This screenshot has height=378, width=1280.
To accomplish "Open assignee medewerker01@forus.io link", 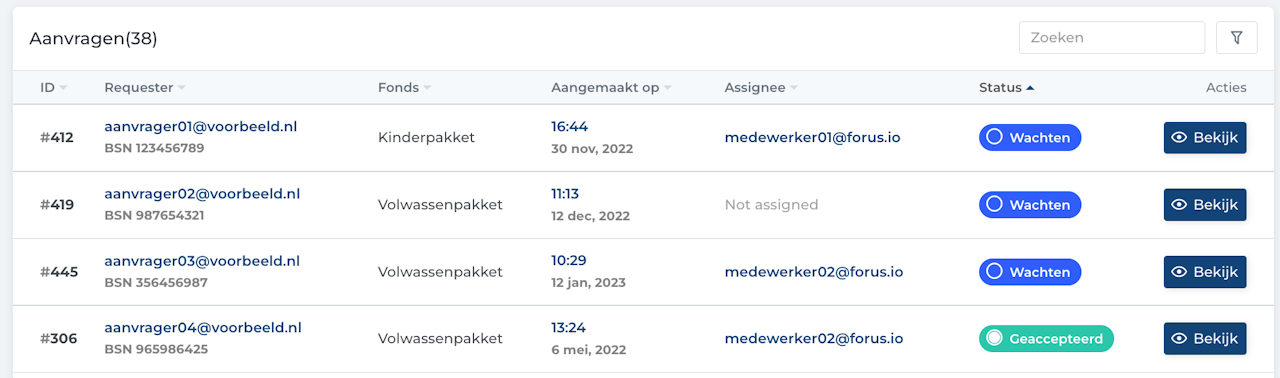I will point(813,138).
